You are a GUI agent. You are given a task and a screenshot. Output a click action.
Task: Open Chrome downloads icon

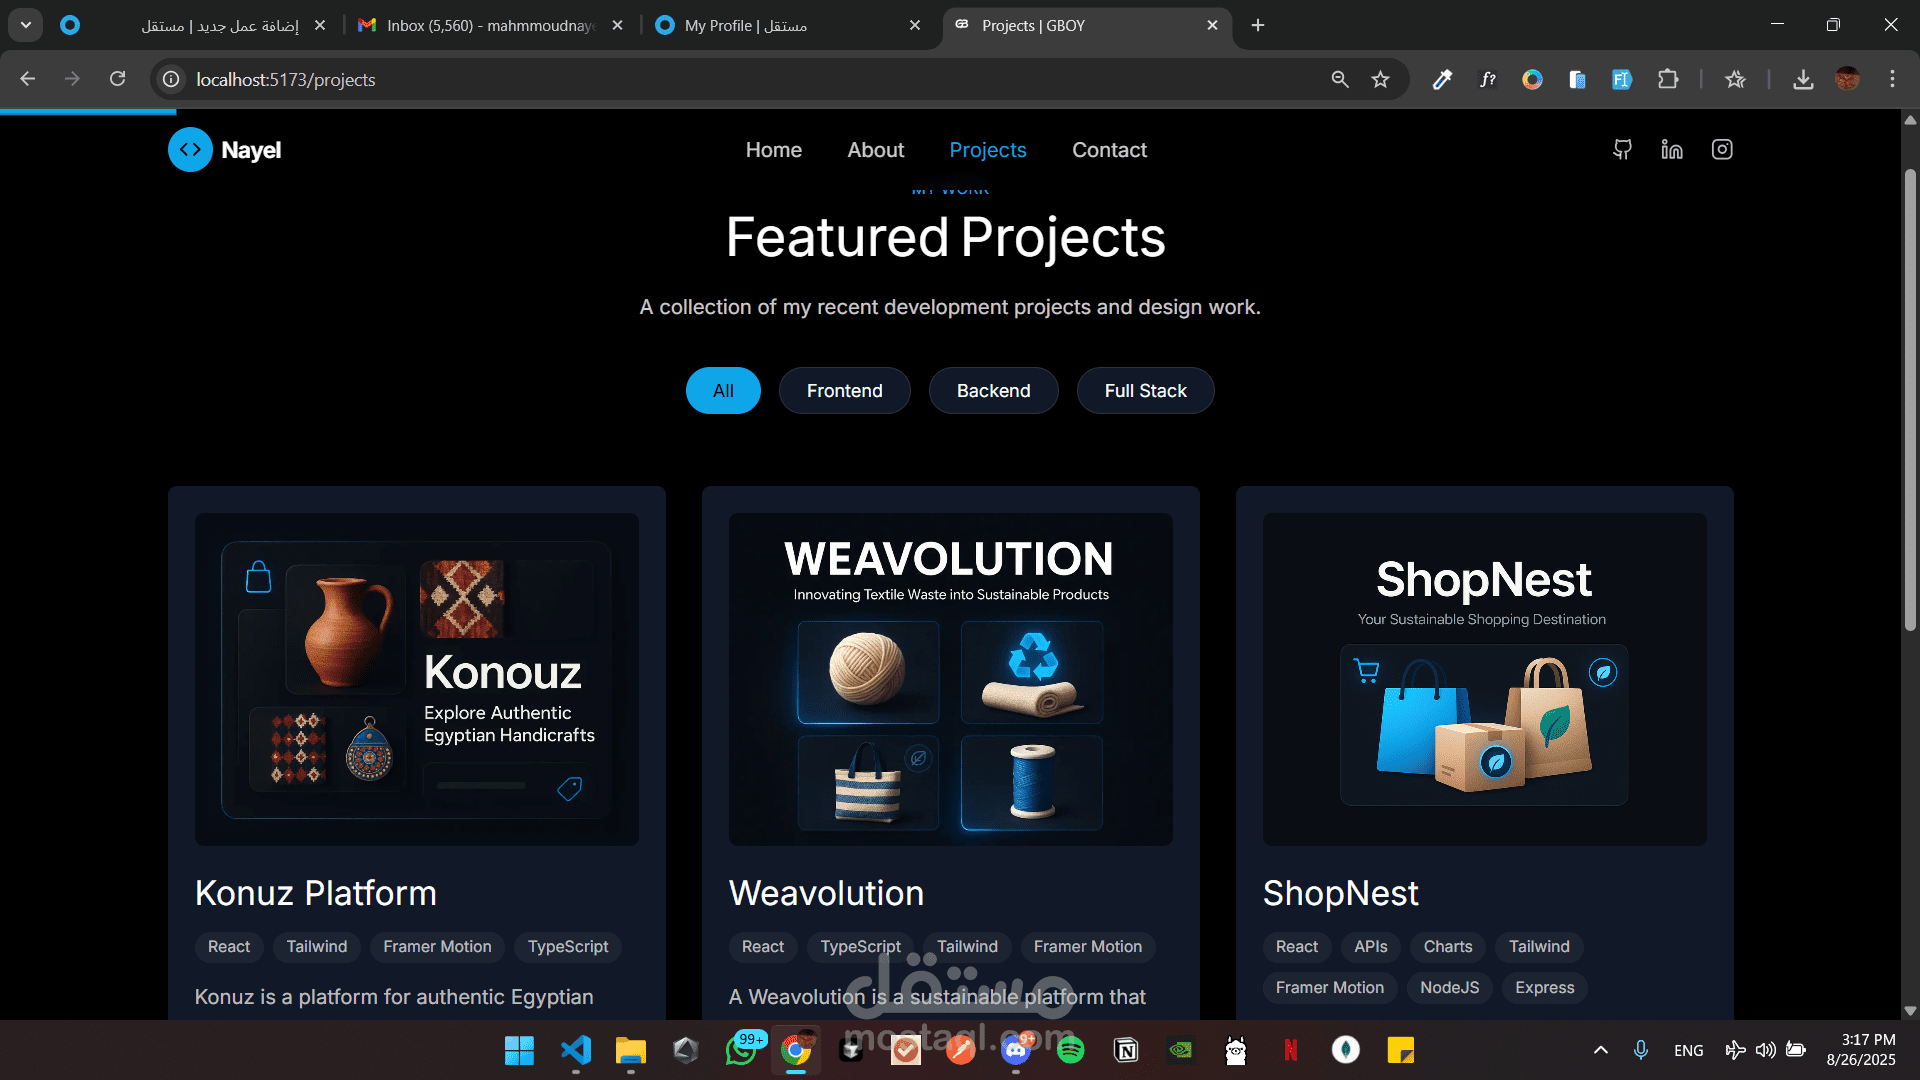pyautogui.click(x=1803, y=80)
